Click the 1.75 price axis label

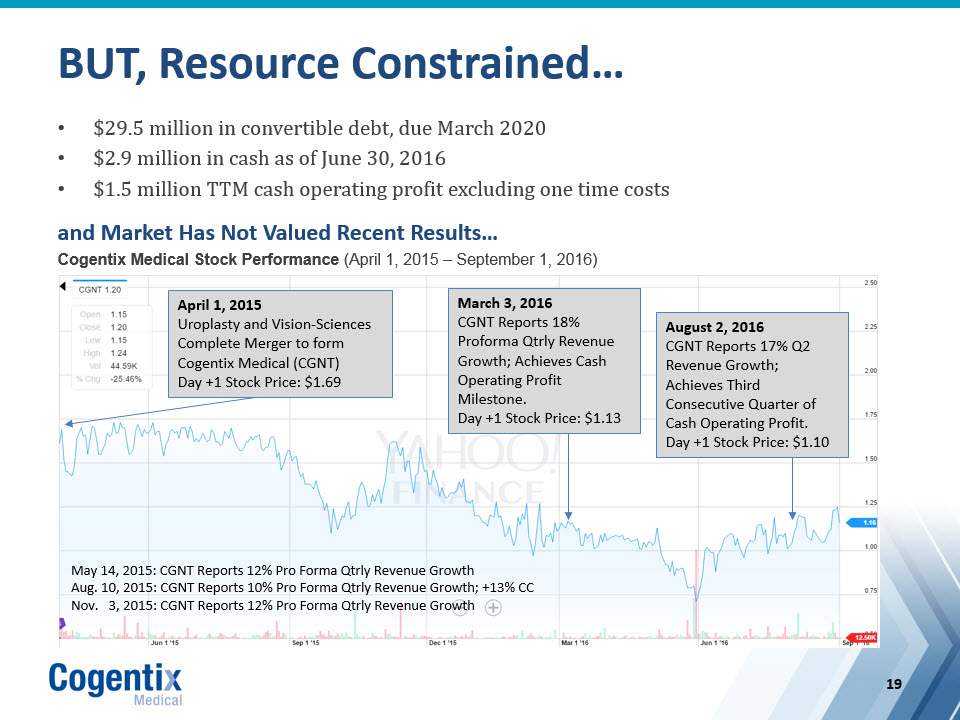pyautogui.click(x=871, y=414)
